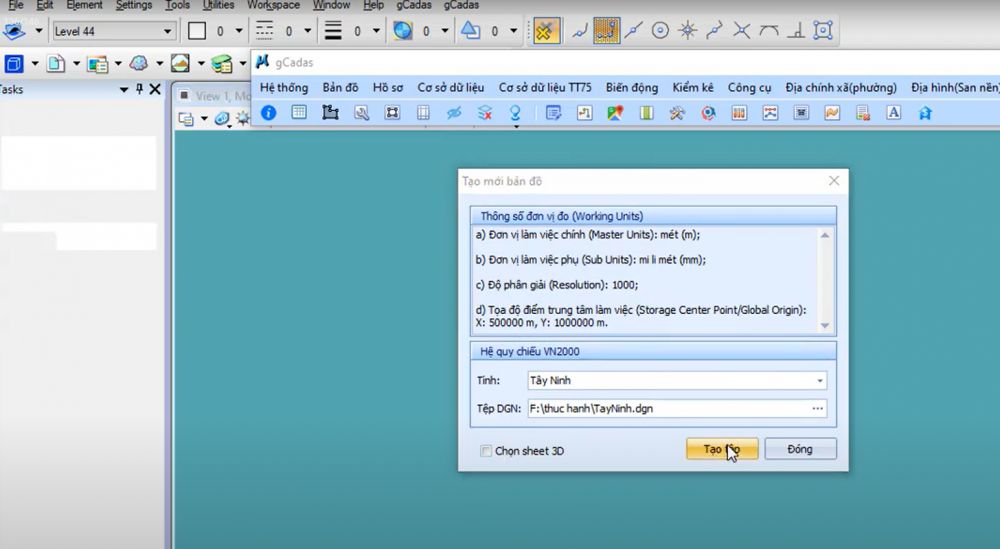Click the active color white swatch
The height and width of the screenshot is (549, 1000).
[x=197, y=31]
